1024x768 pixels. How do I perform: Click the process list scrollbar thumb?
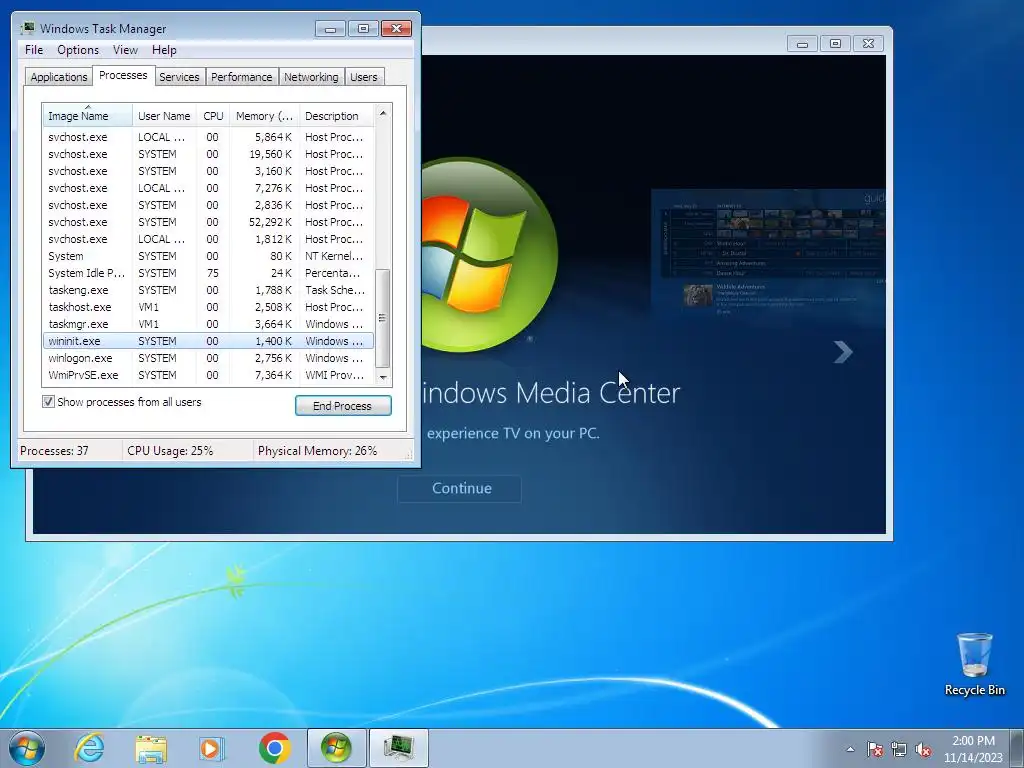pyautogui.click(x=383, y=319)
